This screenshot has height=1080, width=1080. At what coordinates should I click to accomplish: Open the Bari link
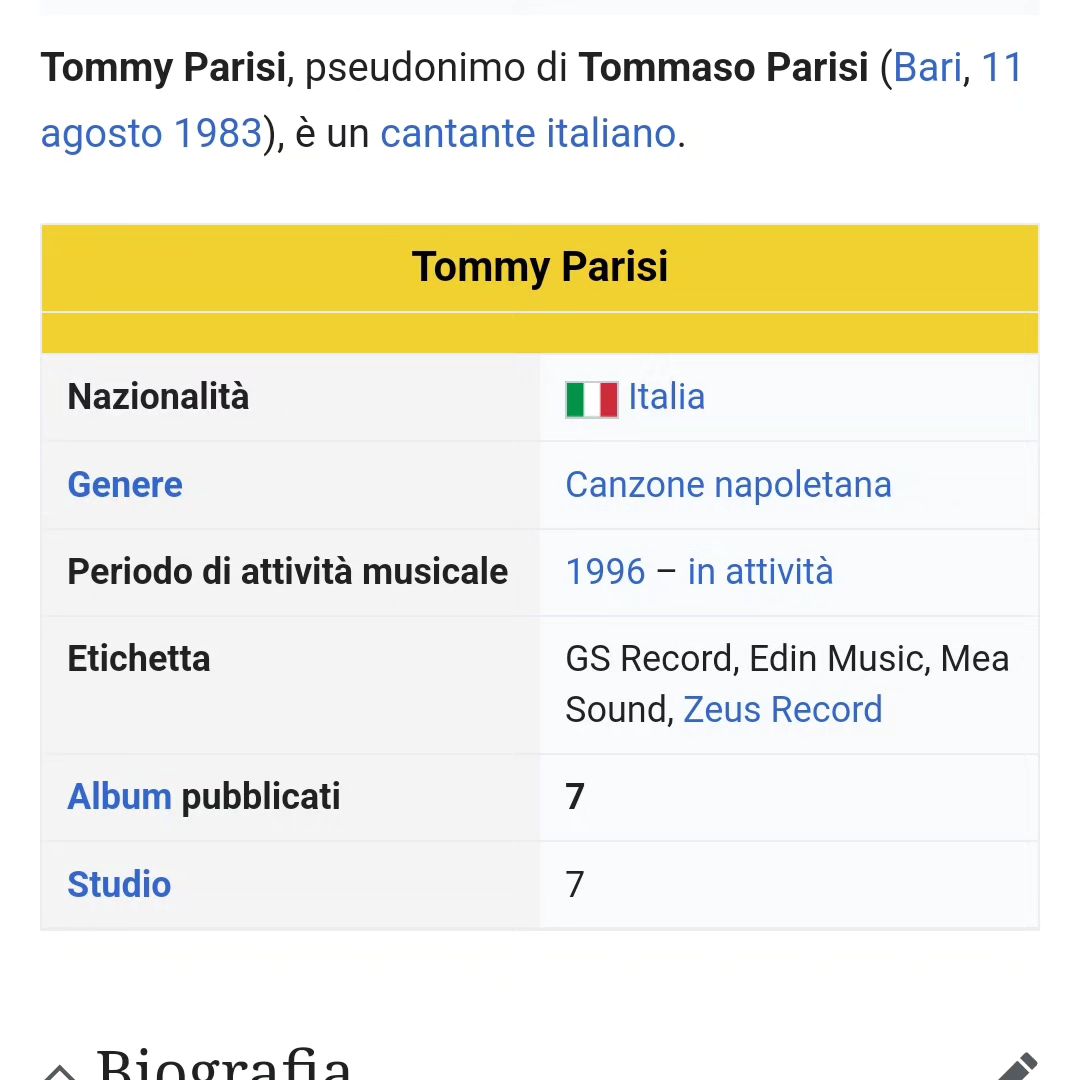click(x=927, y=68)
